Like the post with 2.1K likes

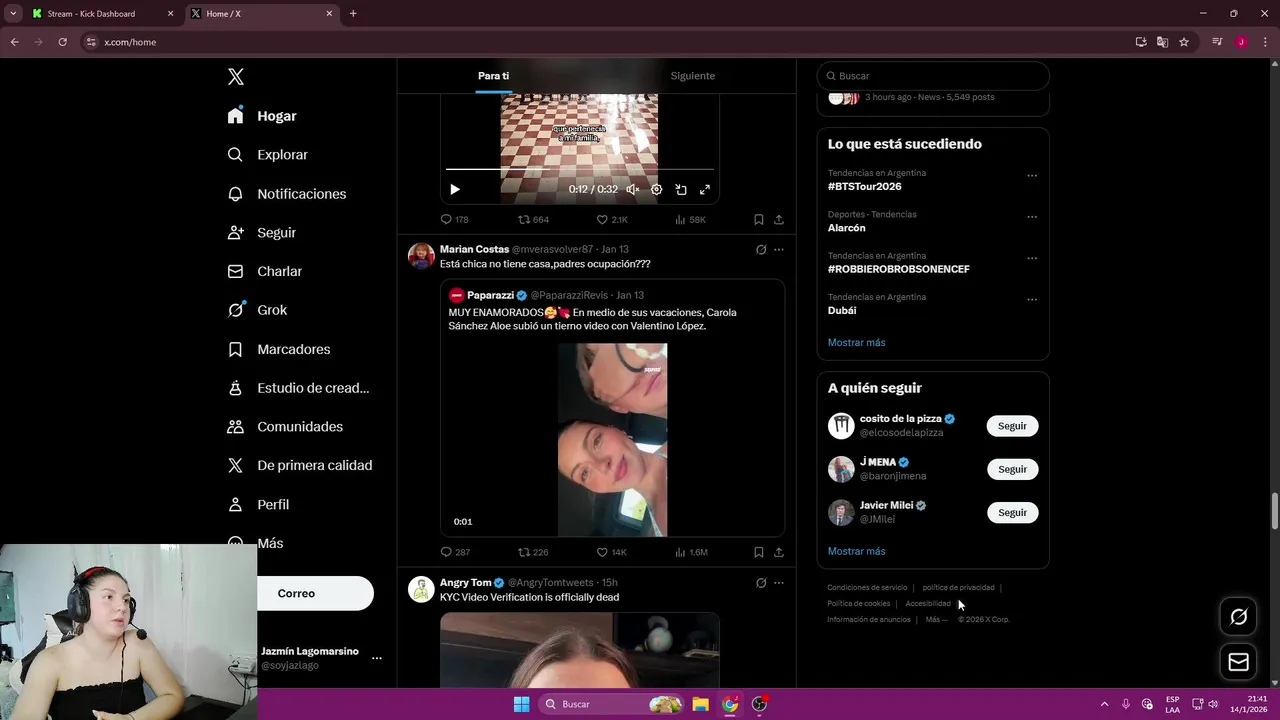coord(612,219)
